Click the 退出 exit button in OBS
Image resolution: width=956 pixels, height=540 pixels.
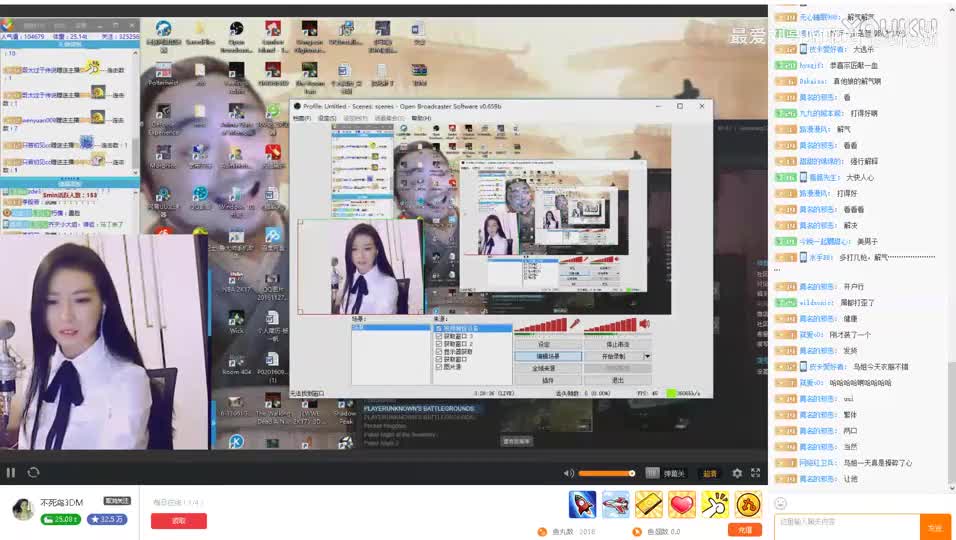(617, 380)
